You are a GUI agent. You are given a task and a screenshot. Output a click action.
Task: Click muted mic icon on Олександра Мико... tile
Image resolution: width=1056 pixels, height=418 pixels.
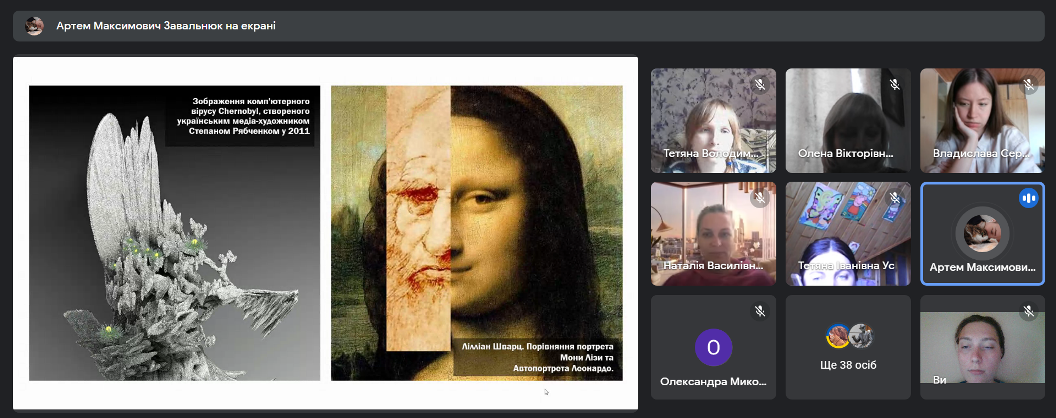pos(760,311)
